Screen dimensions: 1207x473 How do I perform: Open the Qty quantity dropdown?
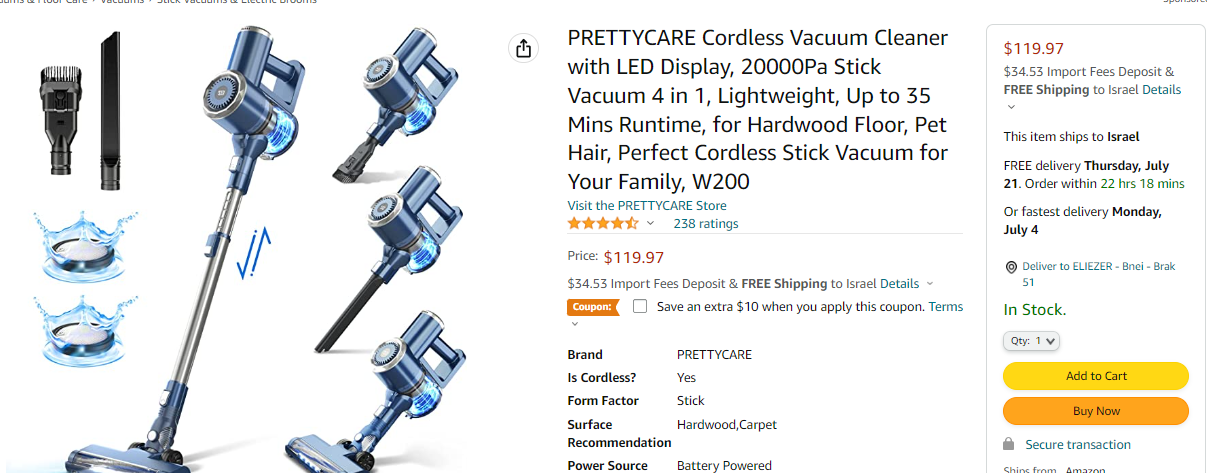point(1031,341)
